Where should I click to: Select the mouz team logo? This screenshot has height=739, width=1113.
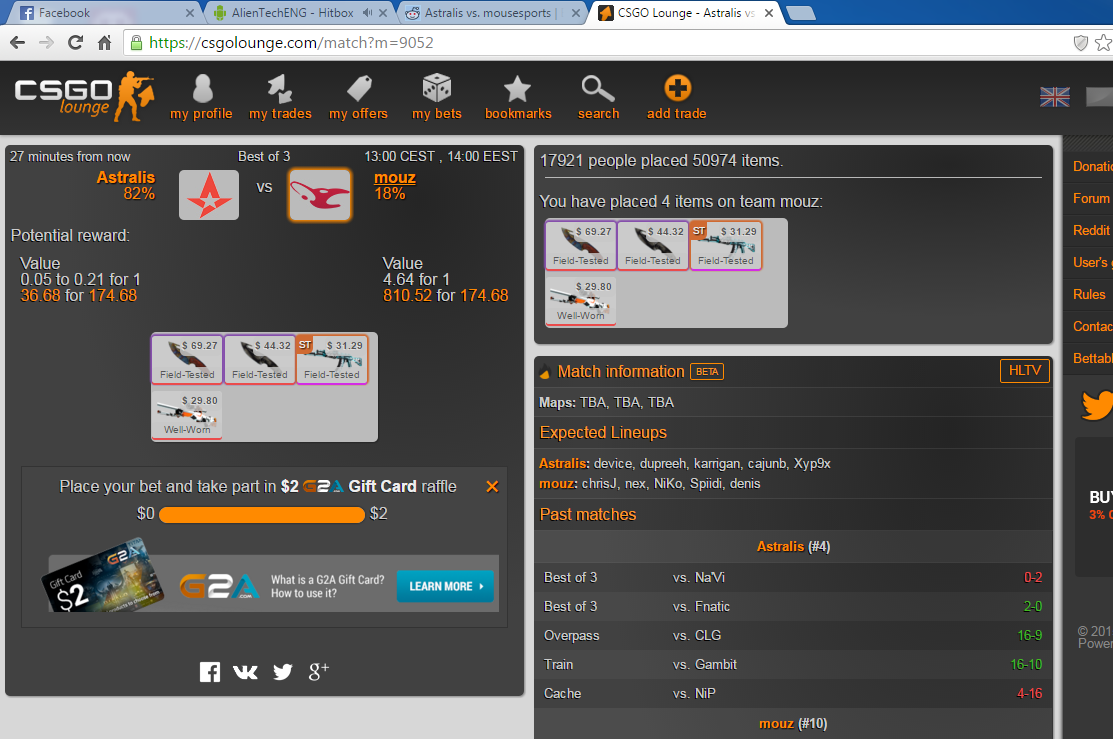tap(320, 195)
